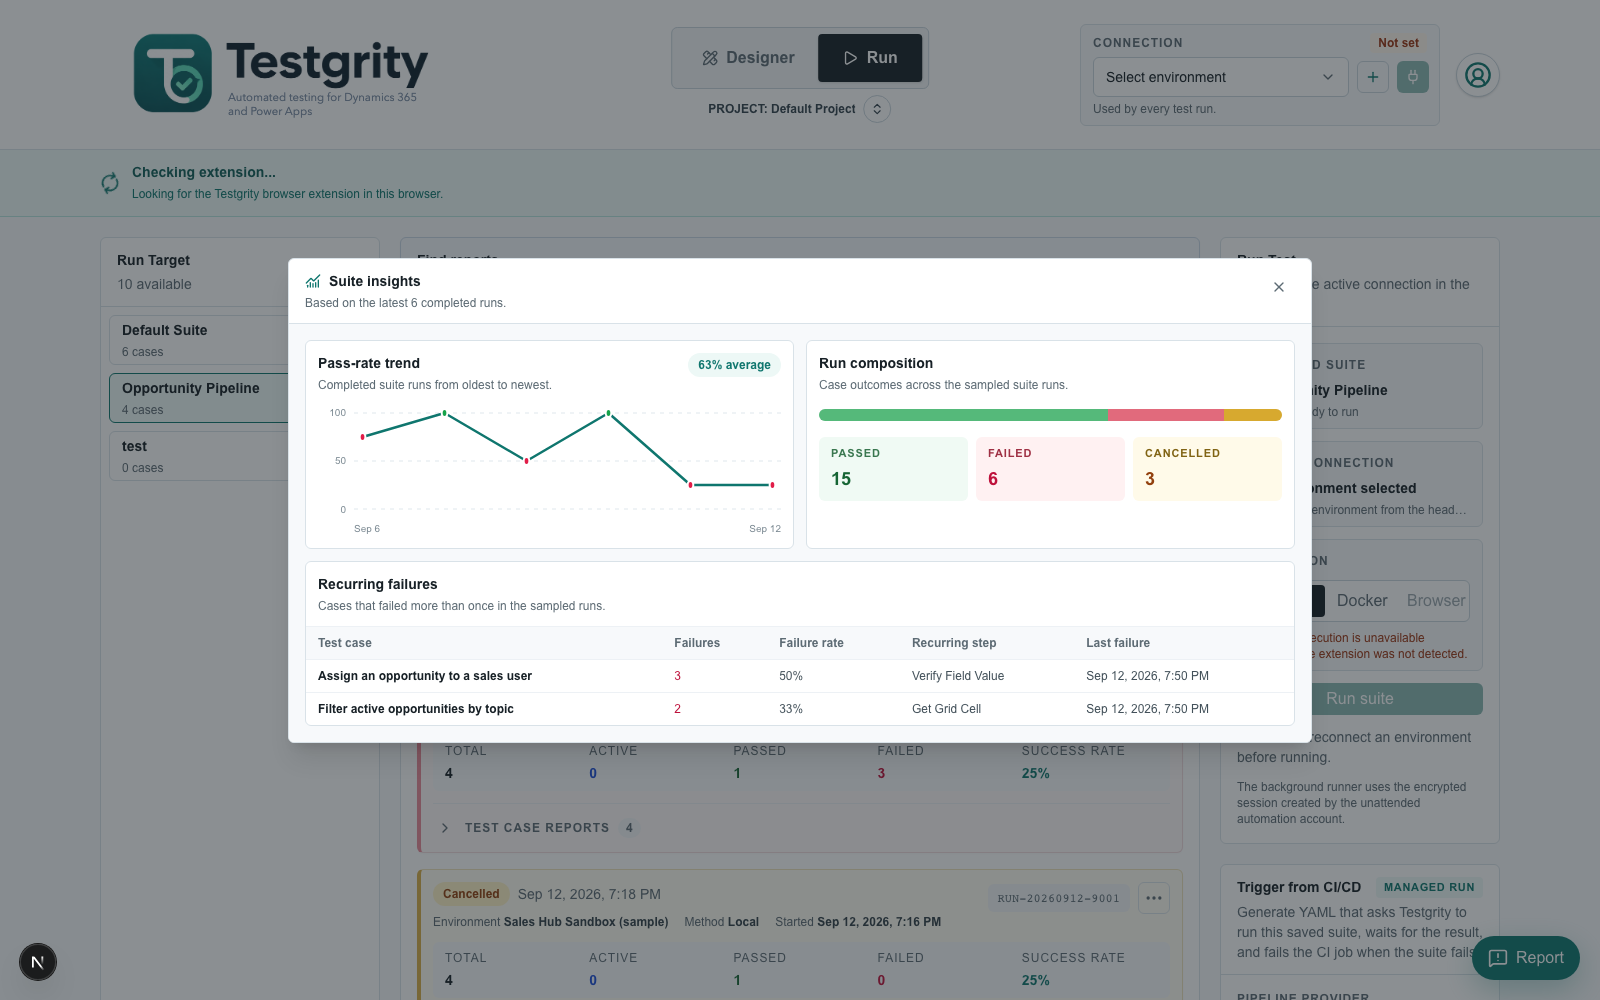Click the Last failure column header
The height and width of the screenshot is (1000, 1600).
[x=1118, y=643]
